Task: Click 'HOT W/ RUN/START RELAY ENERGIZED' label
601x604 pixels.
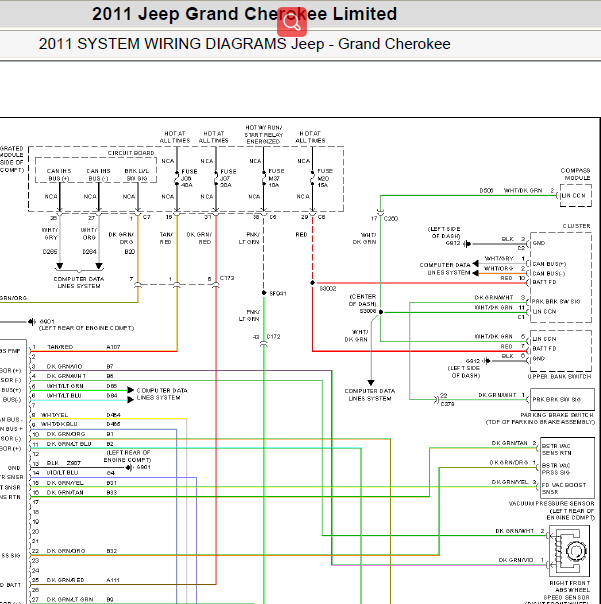Action: [264, 134]
